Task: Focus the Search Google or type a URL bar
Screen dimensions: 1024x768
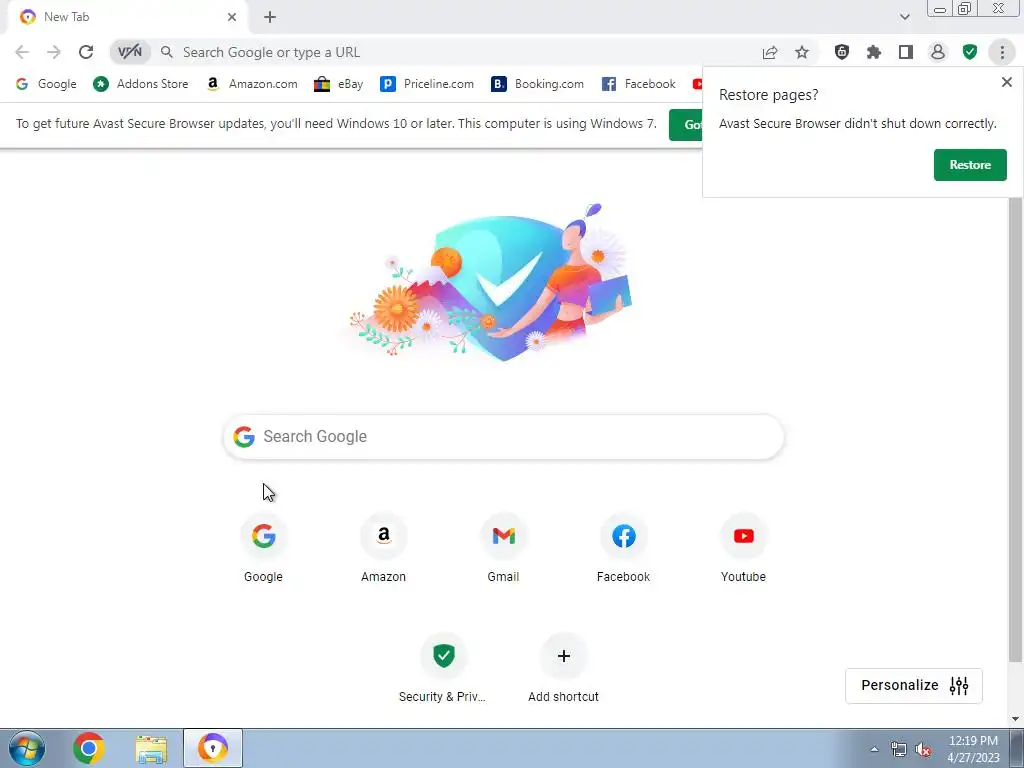Action: tap(457, 52)
